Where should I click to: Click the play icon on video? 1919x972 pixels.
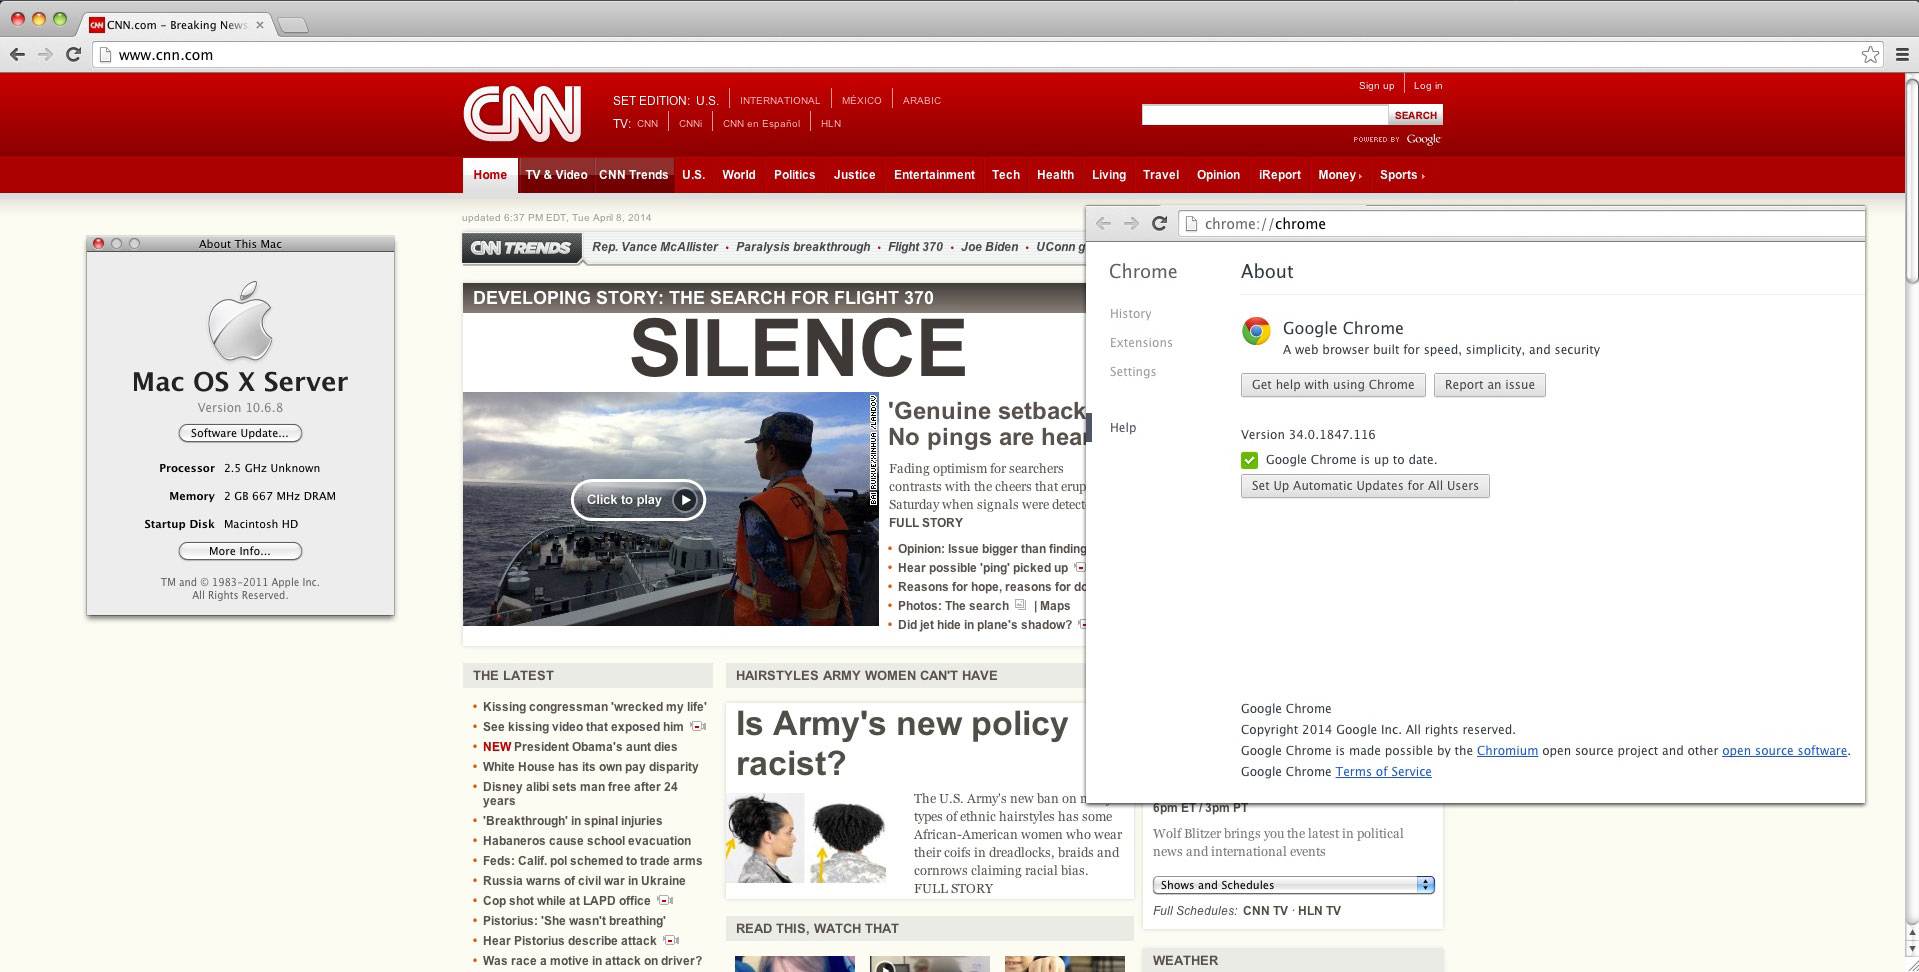pos(685,500)
